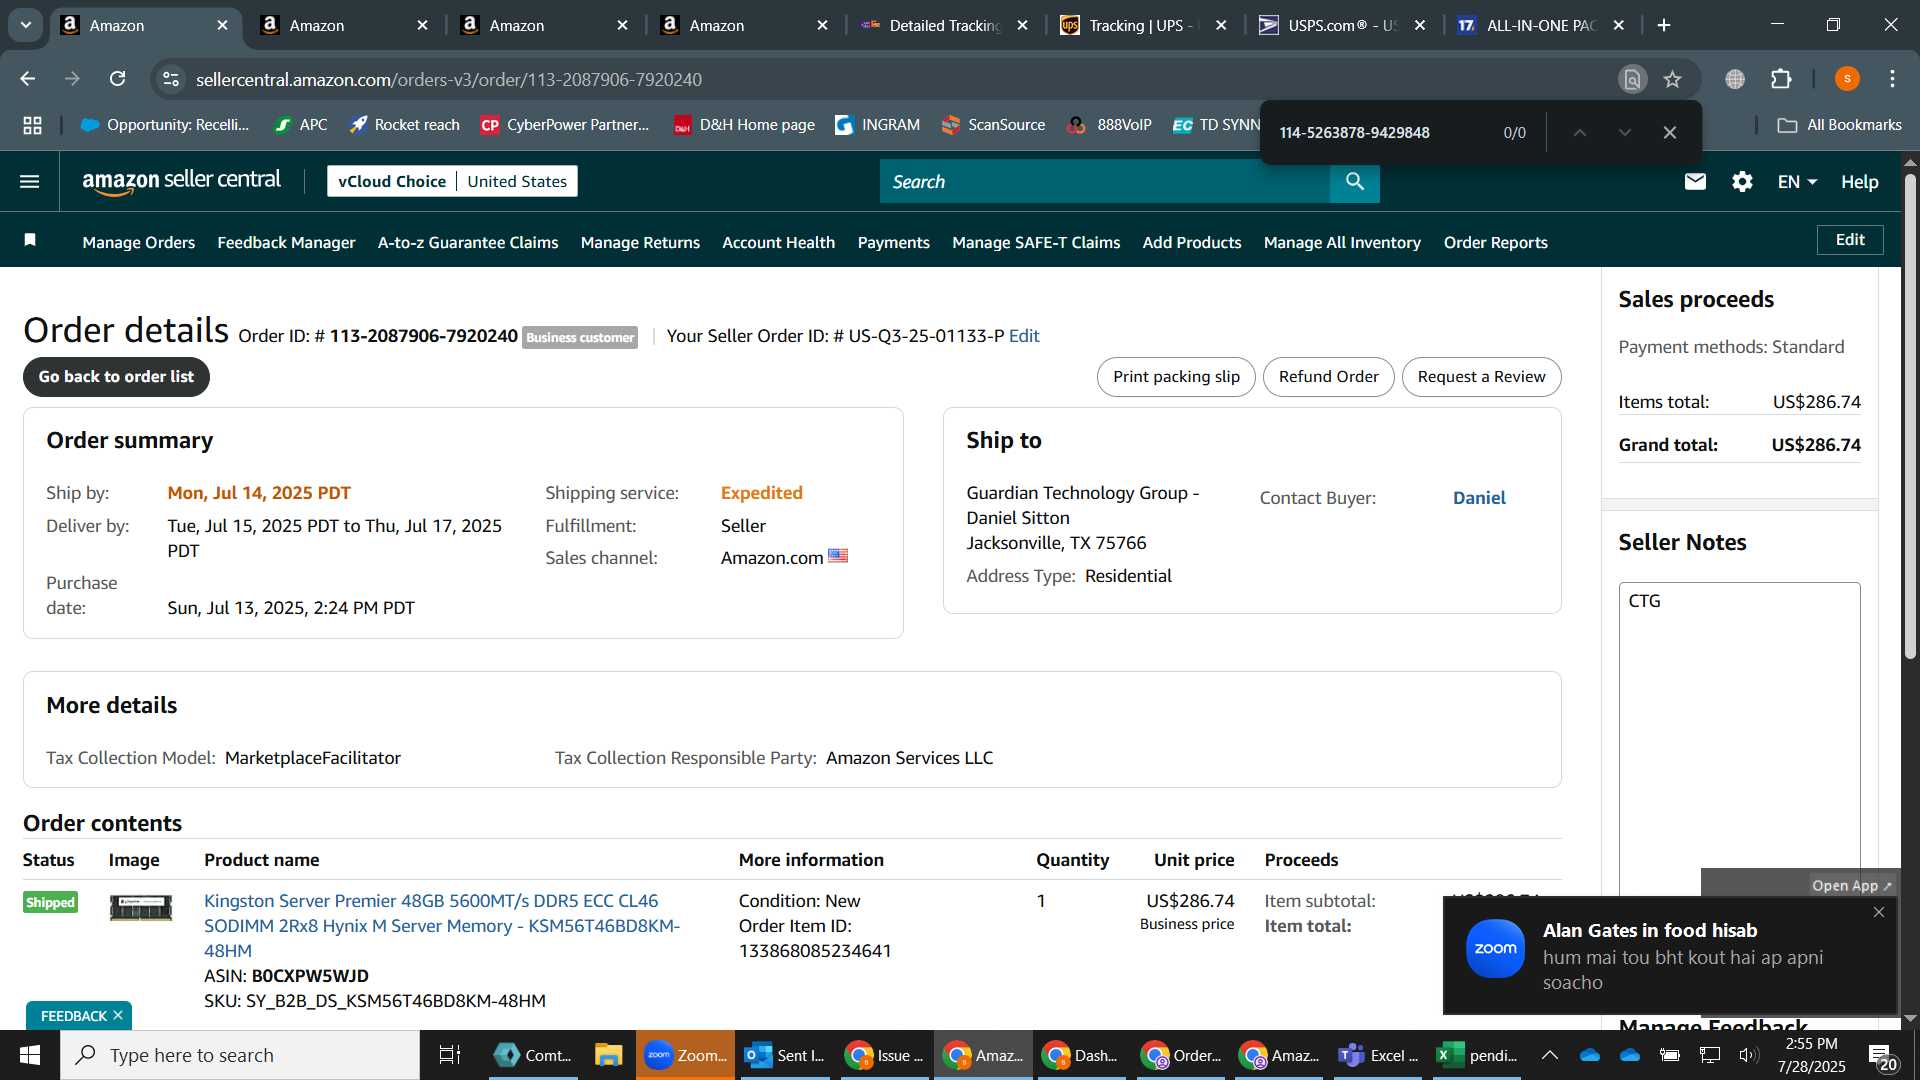This screenshot has width=1920, height=1080.
Task: Open Payments menu item
Action: point(893,242)
